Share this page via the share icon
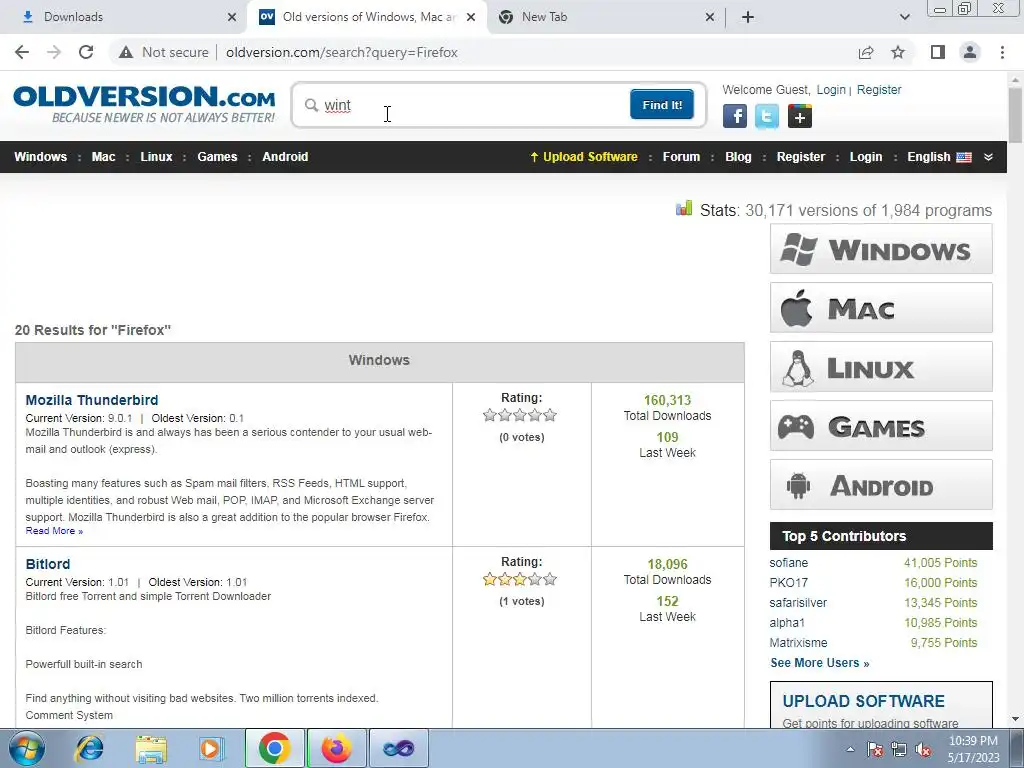The image size is (1024, 768). 866,52
